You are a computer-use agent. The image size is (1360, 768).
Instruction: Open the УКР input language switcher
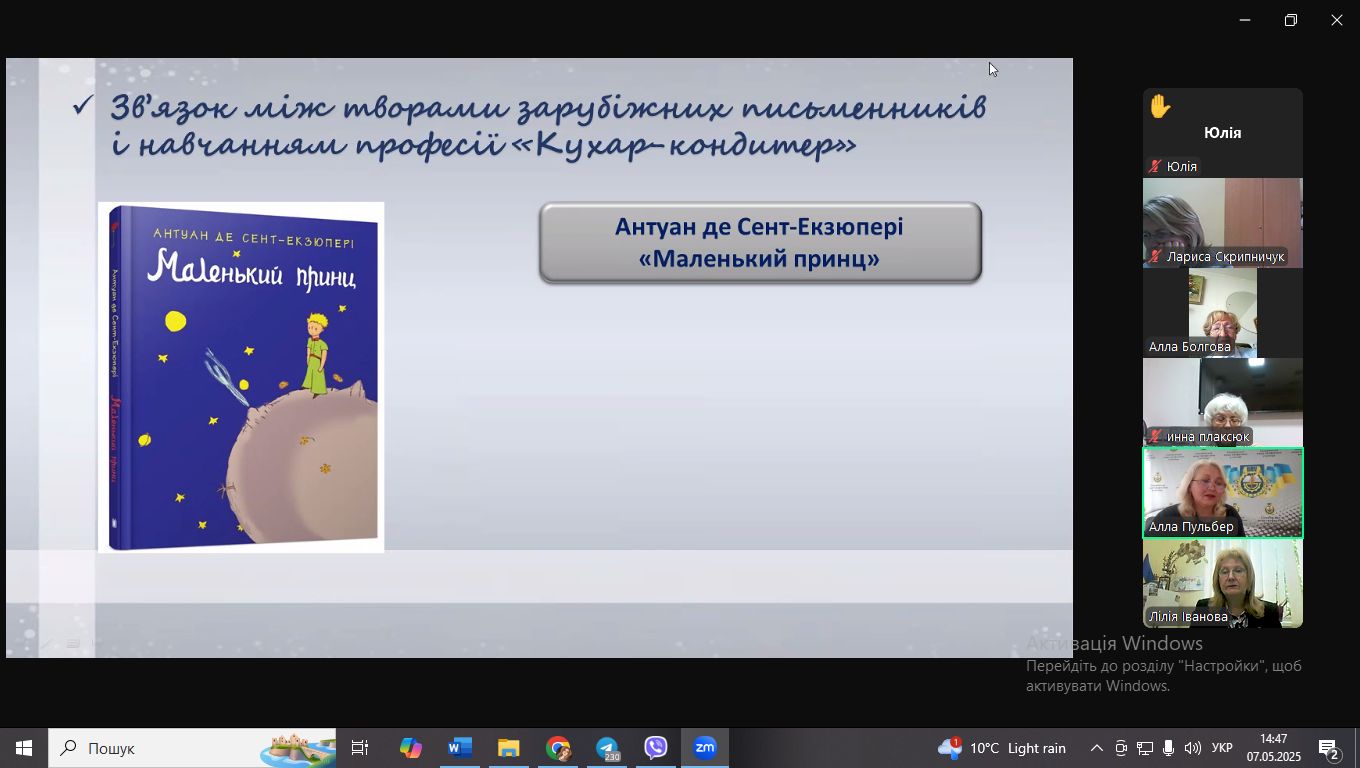(1222, 748)
